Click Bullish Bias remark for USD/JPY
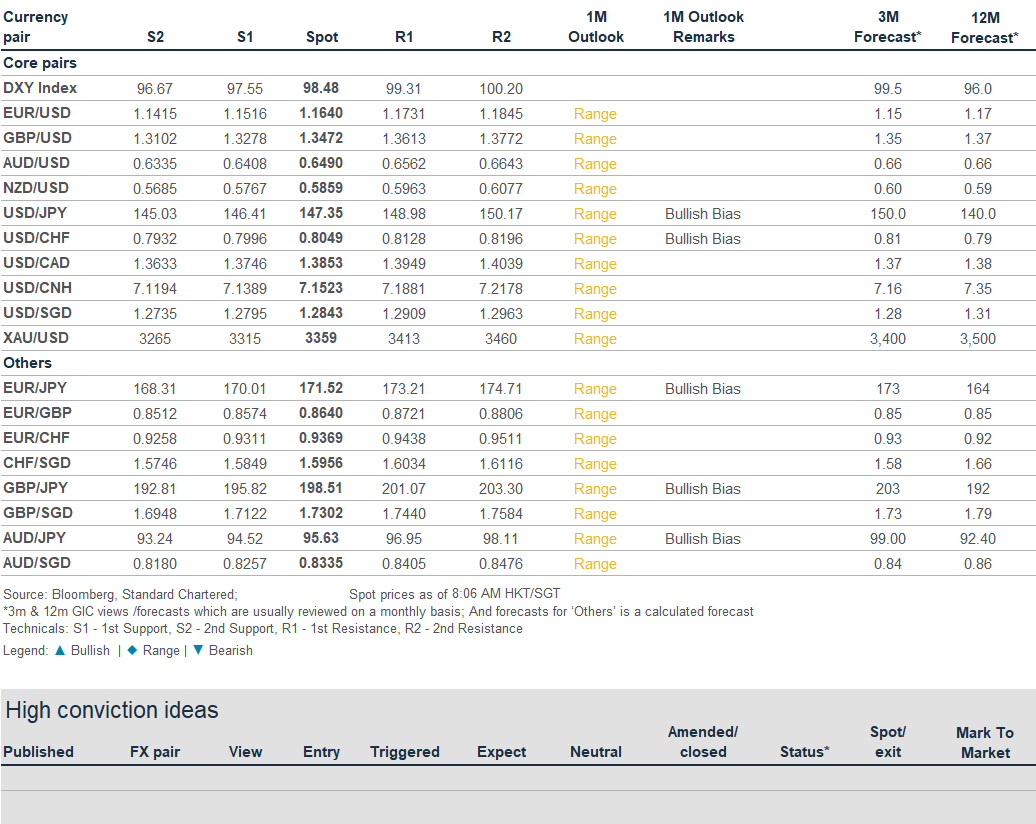The width and height of the screenshot is (1036, 824). click(703, 214)
